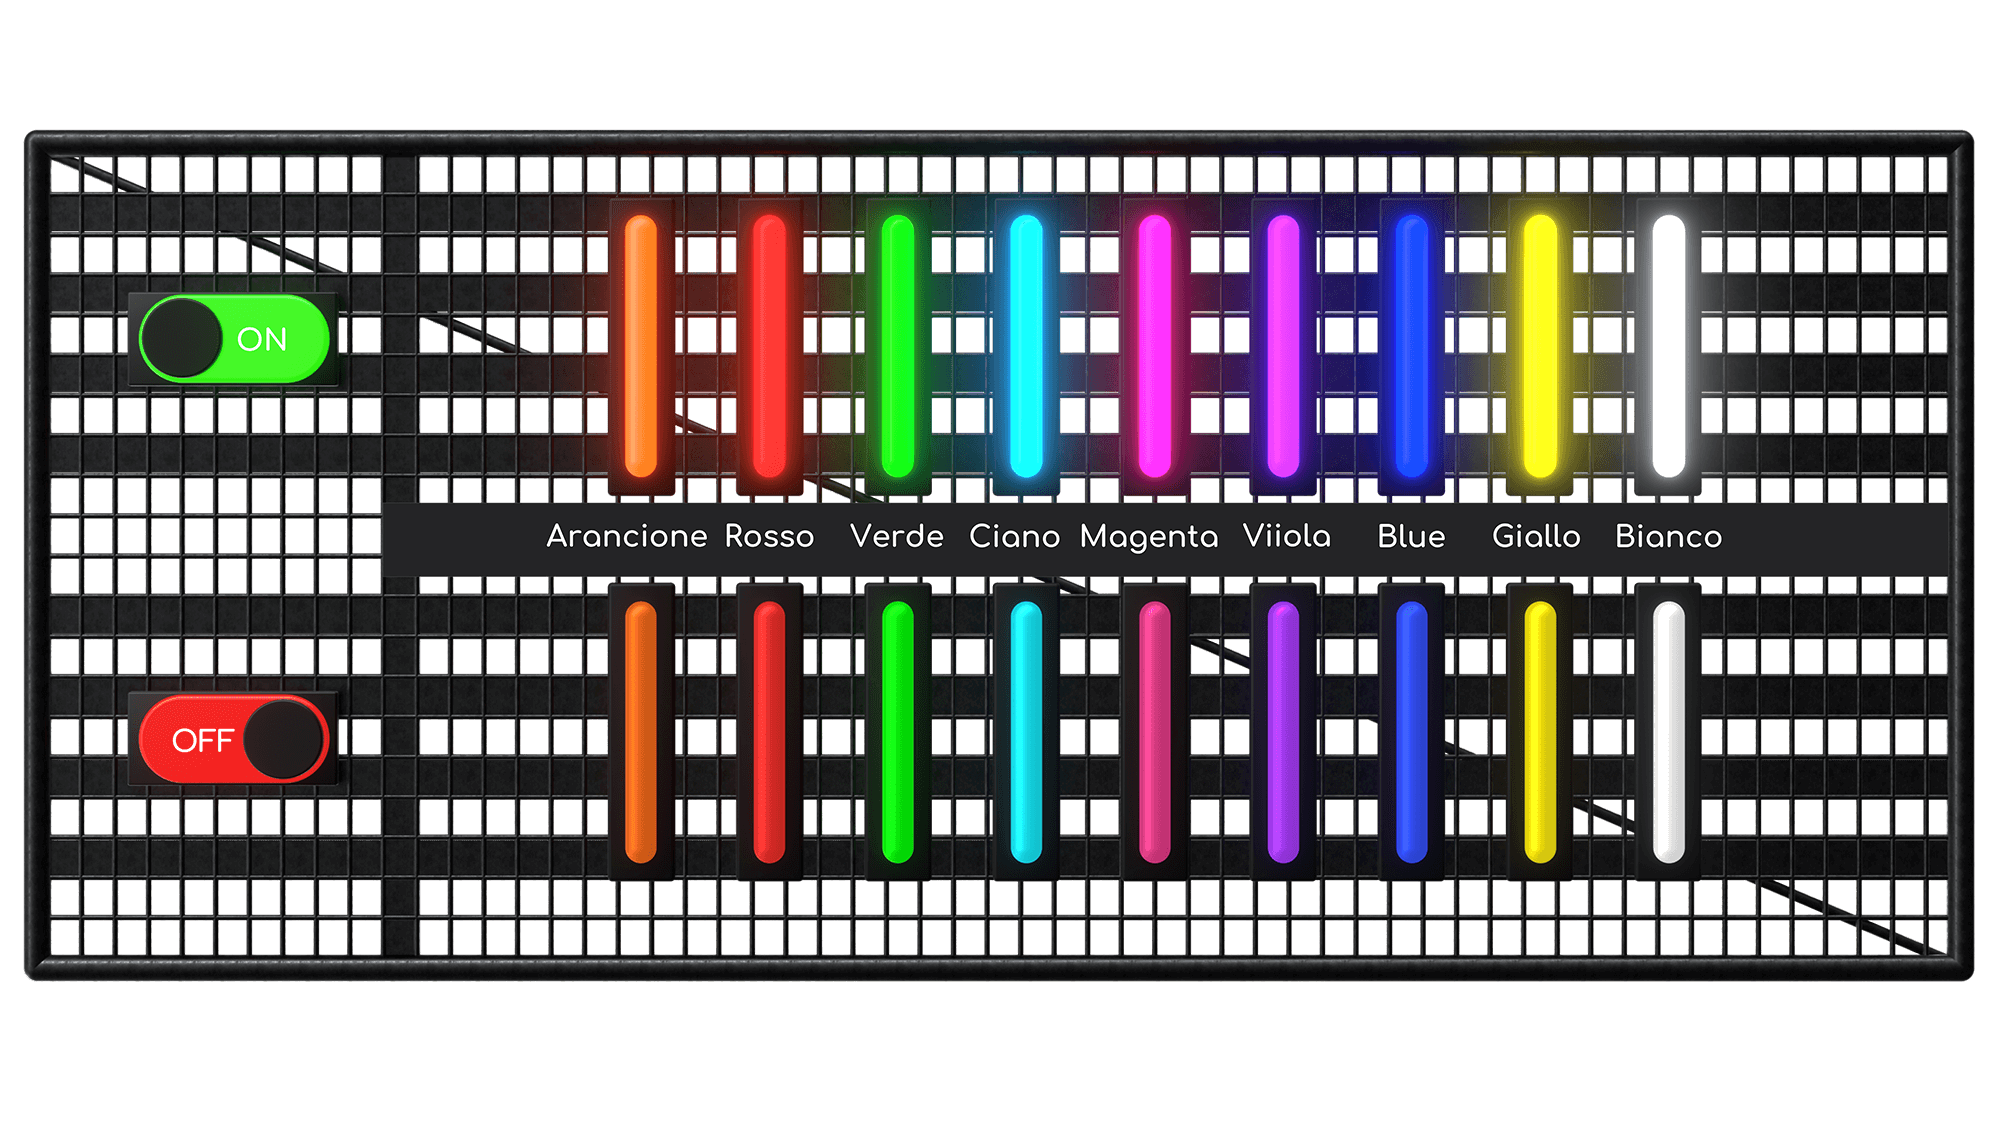Click the Blue label text
Image resolution: width=2001 pixels, height=1125 pixels.
point(1411,537)
